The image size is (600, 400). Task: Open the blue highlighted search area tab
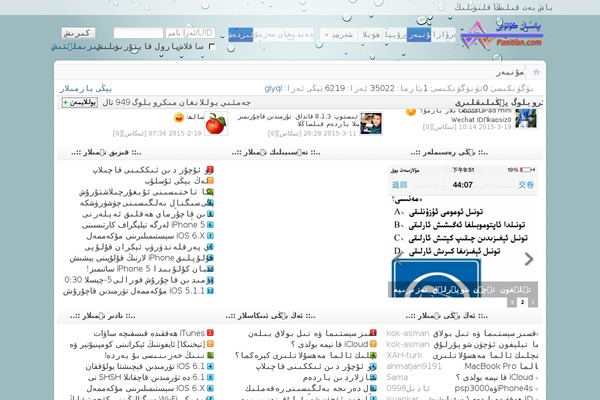coord(241,35)
